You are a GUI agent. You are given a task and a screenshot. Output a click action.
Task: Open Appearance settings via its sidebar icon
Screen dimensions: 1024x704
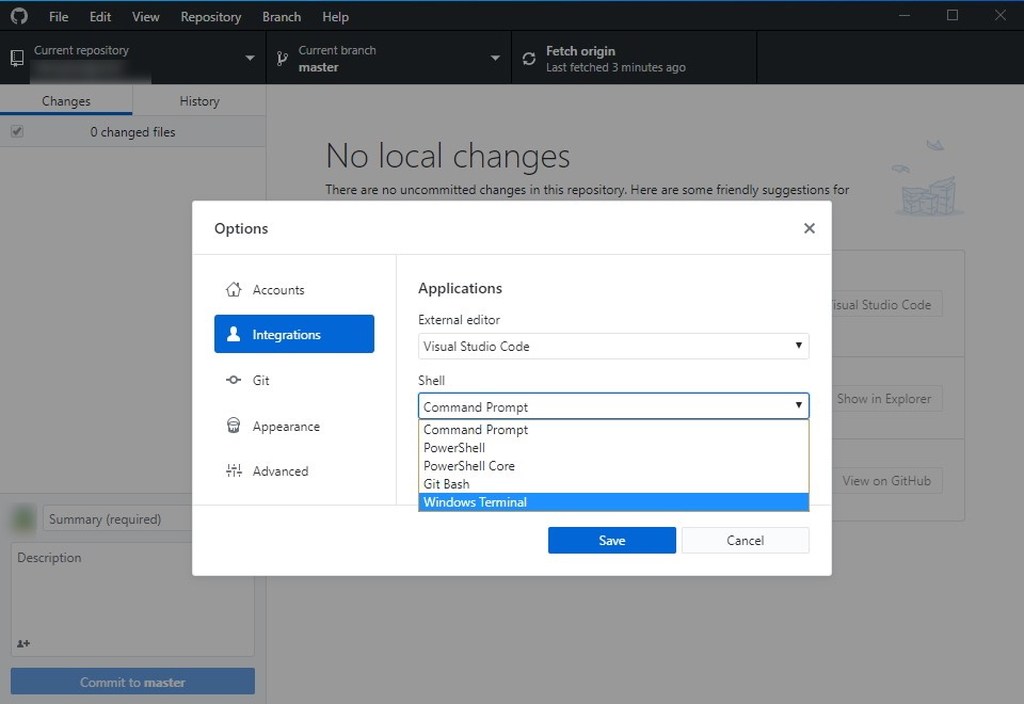tap(232, 425)
